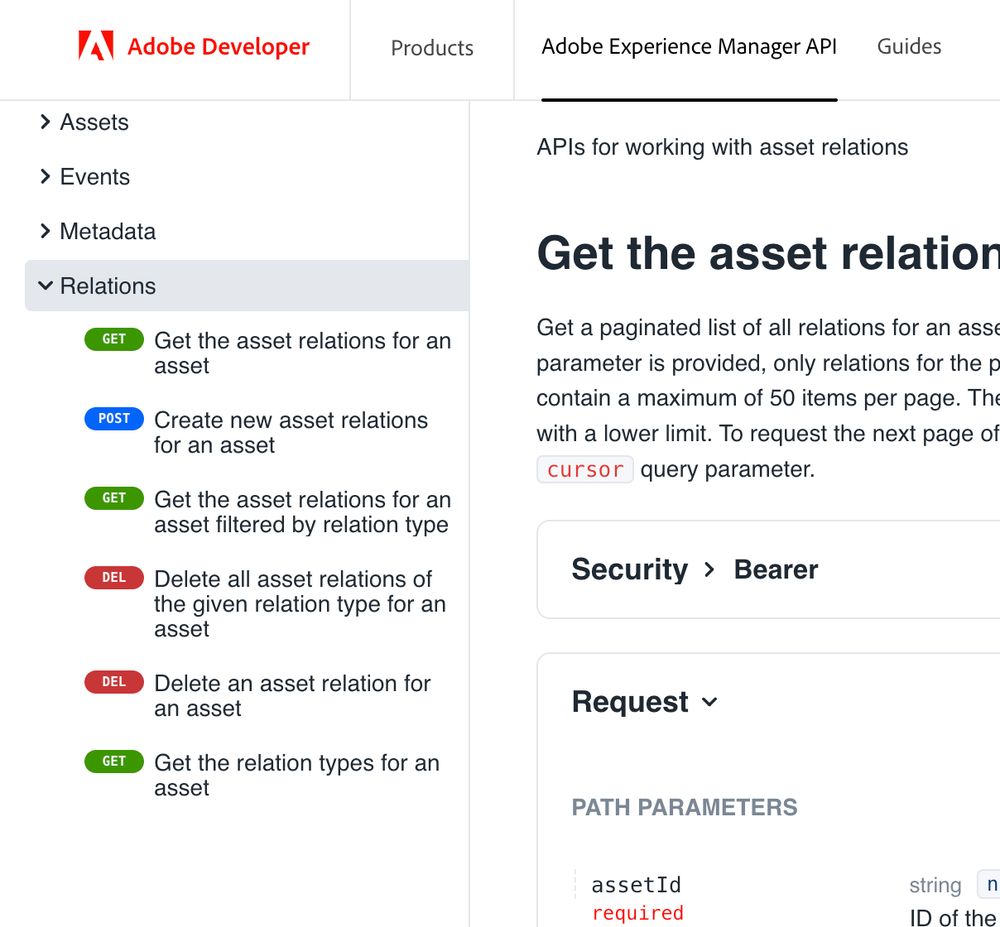Click the DEL badge for deleting all asset relations
This screenshot has width=1000, height=927.
pos(113,577)
